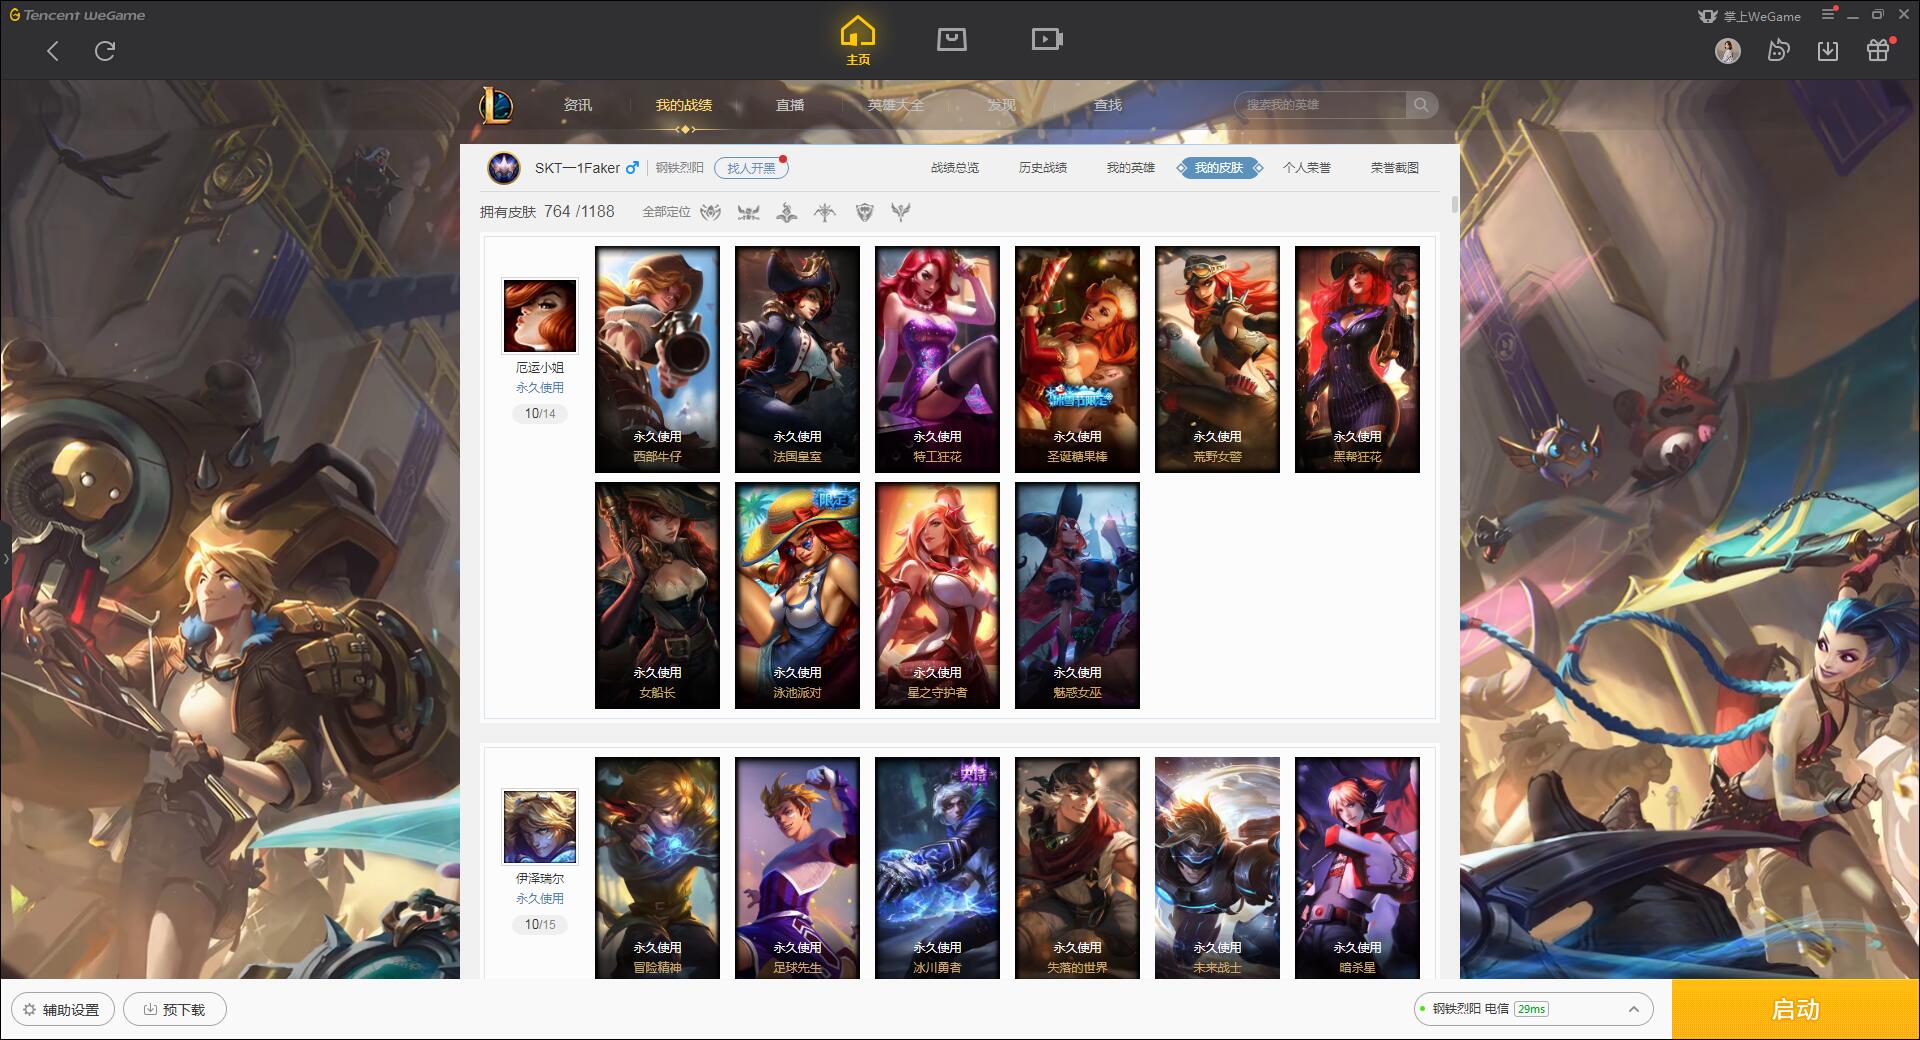1920x1040 pixels.
Task: Refresh the page with the reload icon
Action: click(x=105, y=51)
